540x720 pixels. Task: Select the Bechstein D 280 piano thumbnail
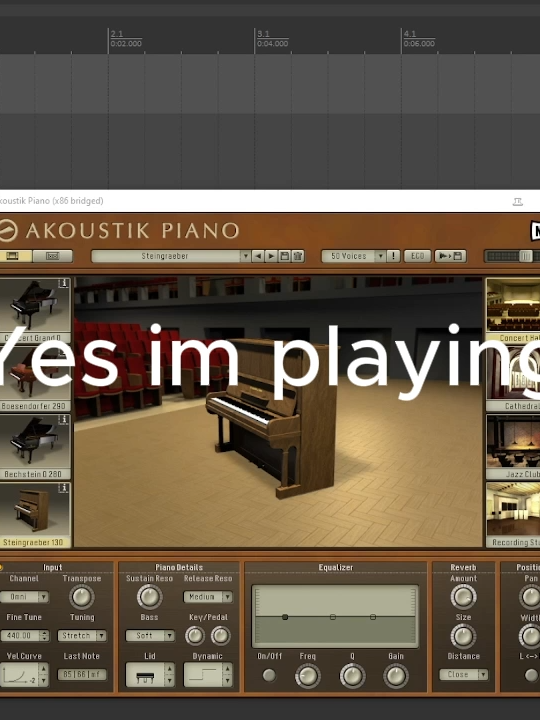[34, 446]
